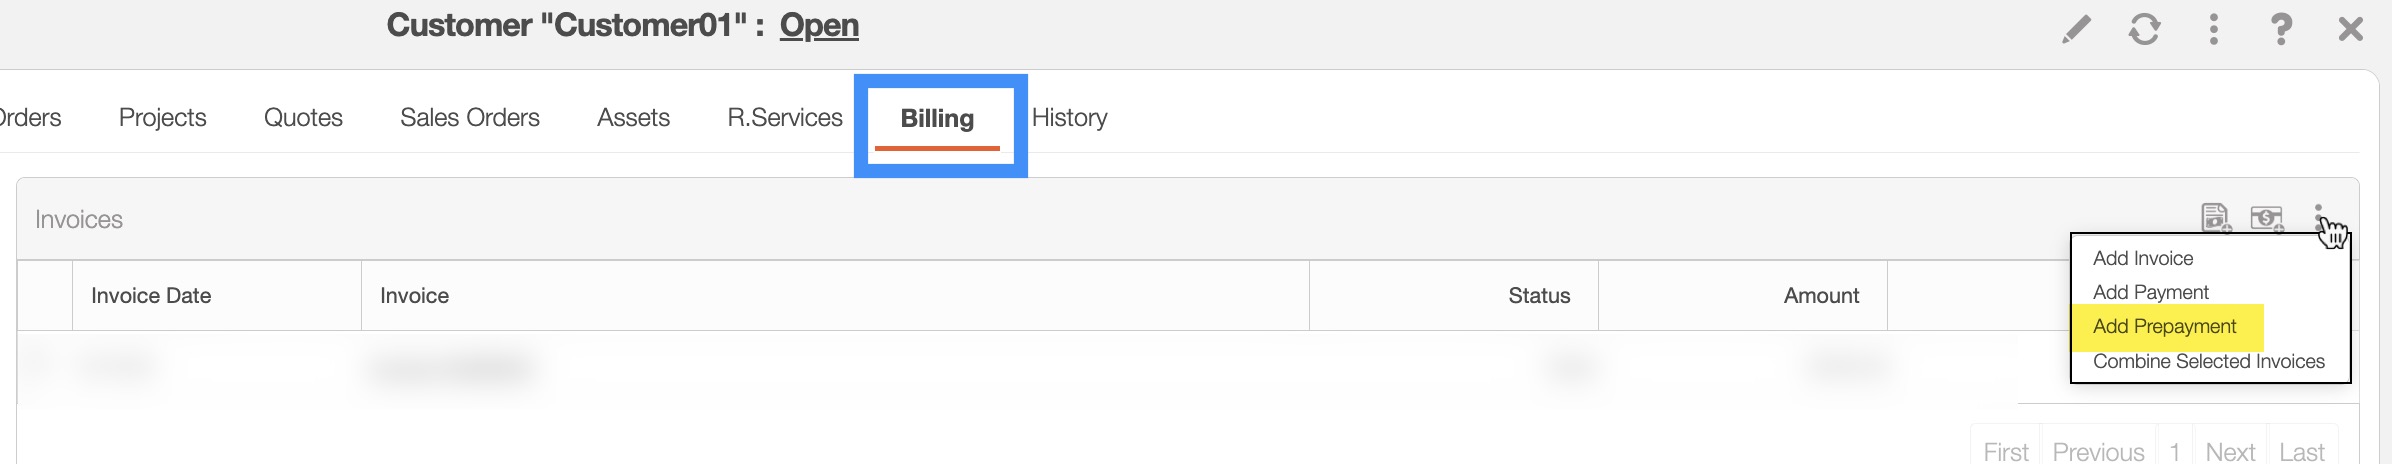Click the Invoices panel three-dot menu
The height and width of the screenshot is (464, 2392).
[2318, 216]
